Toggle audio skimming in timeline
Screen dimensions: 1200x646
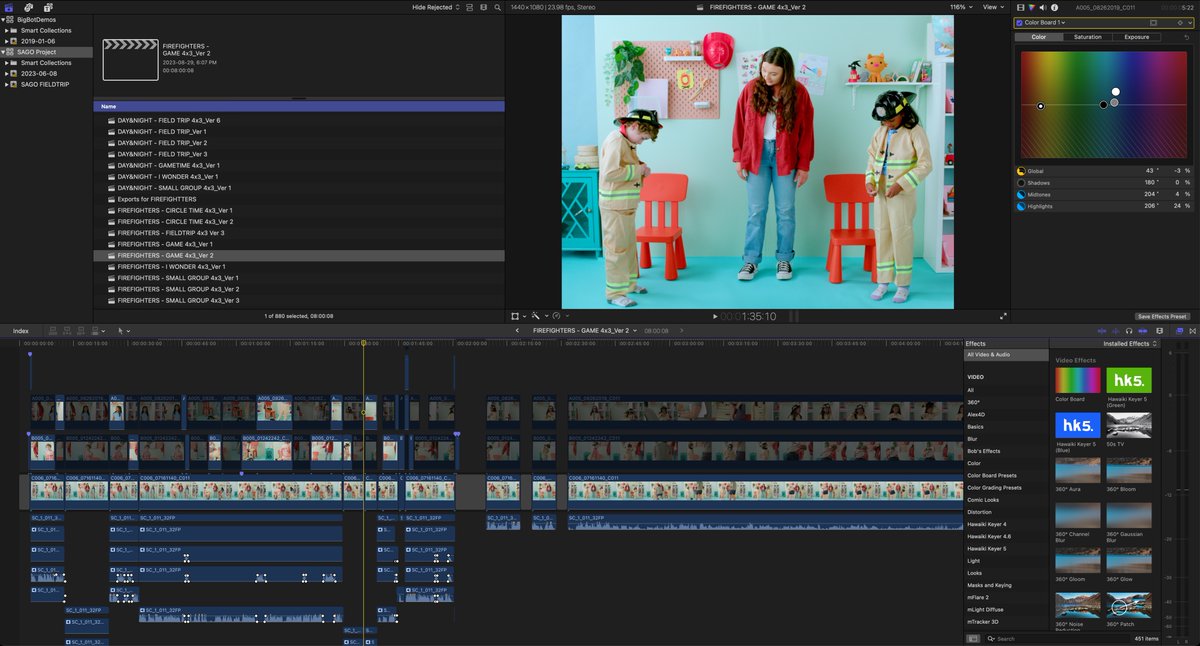pyautogui.click(x=1115, y=331)
